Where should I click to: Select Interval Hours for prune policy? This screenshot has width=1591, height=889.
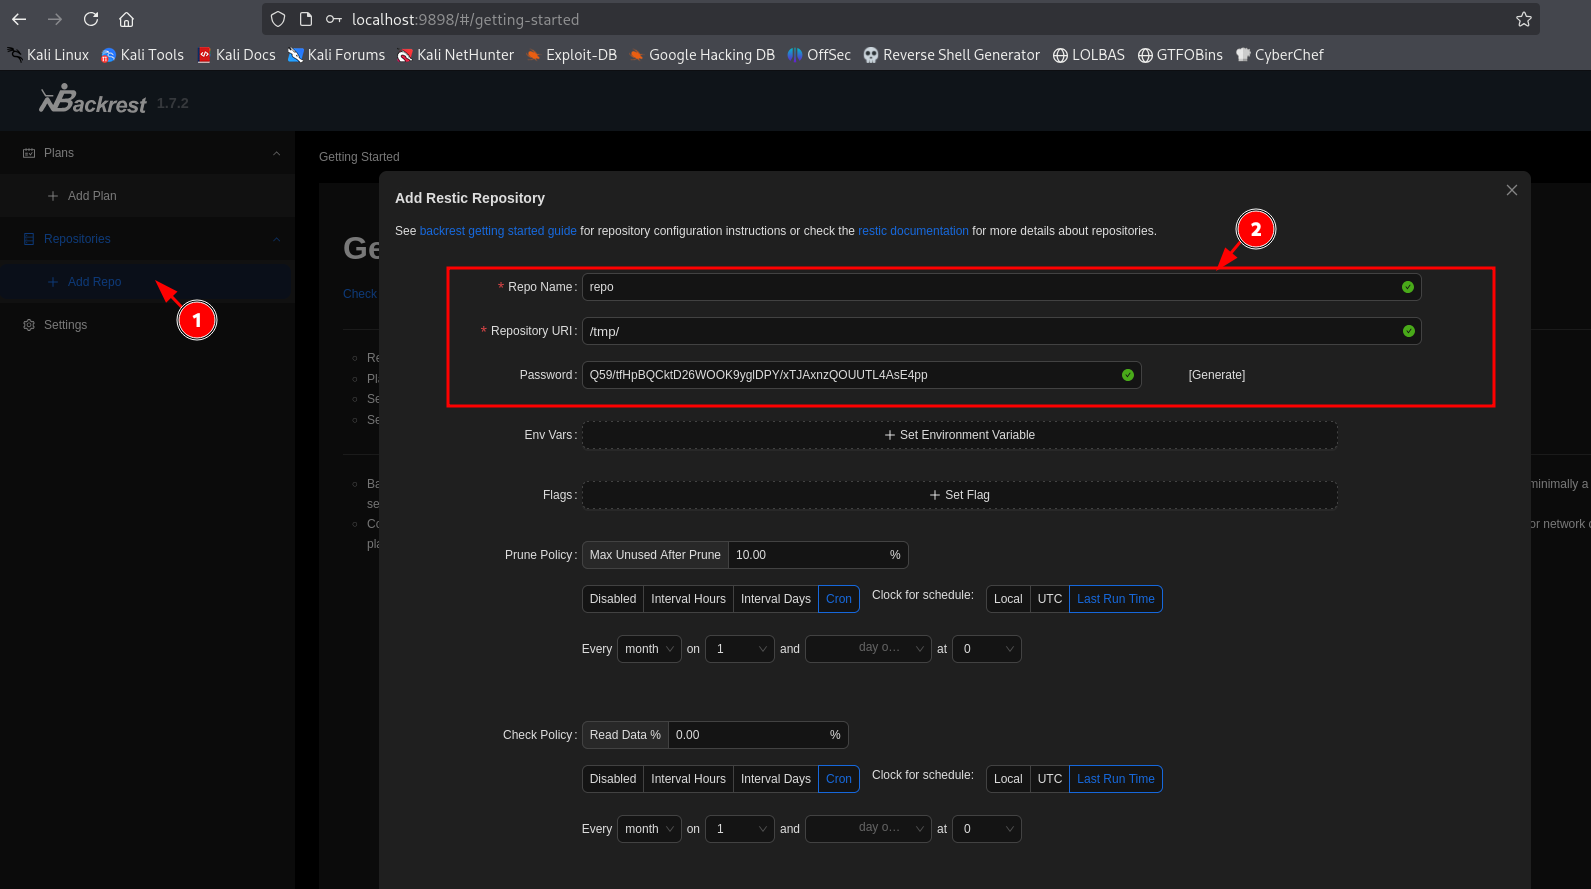(688, 599)
